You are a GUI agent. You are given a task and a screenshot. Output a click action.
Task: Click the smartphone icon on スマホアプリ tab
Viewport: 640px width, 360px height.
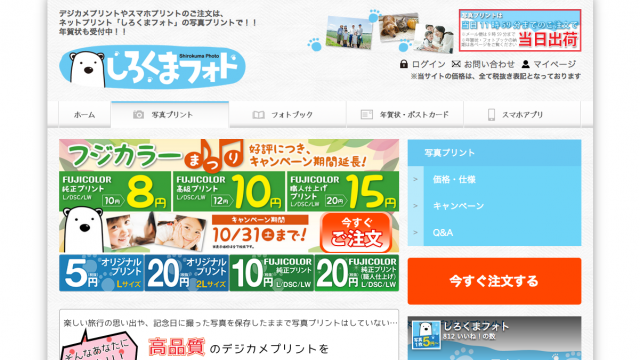pyautogui.click(x=491, y=115)
